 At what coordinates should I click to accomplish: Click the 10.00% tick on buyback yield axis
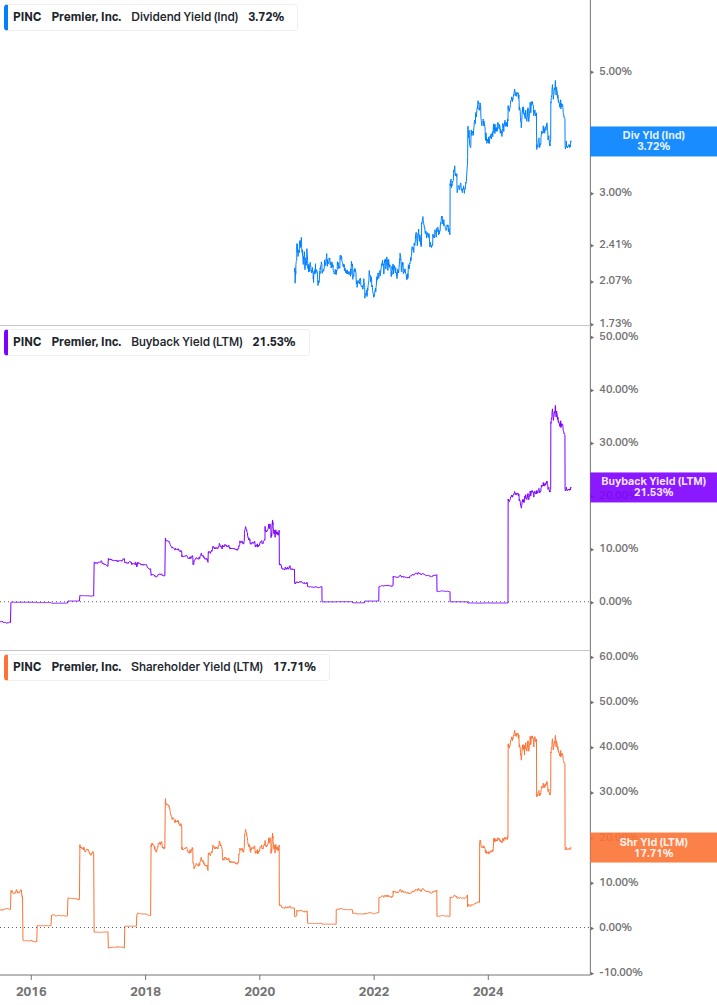point(618,548)
